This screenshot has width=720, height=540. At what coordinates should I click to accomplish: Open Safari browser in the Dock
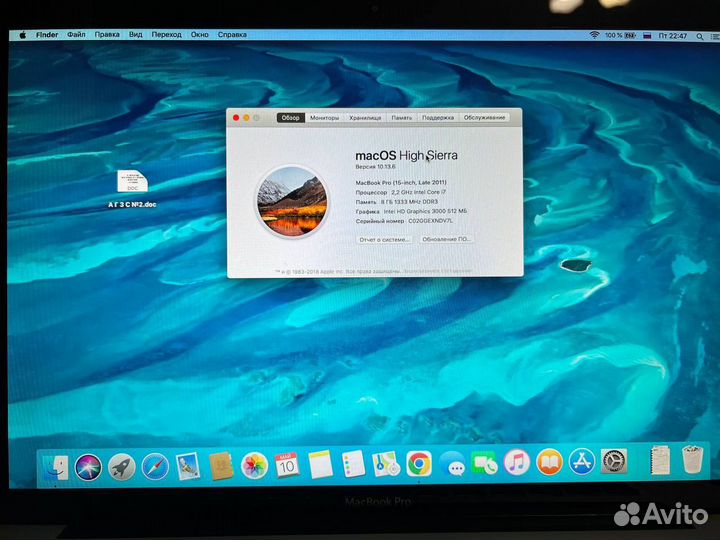click(155, 467)
